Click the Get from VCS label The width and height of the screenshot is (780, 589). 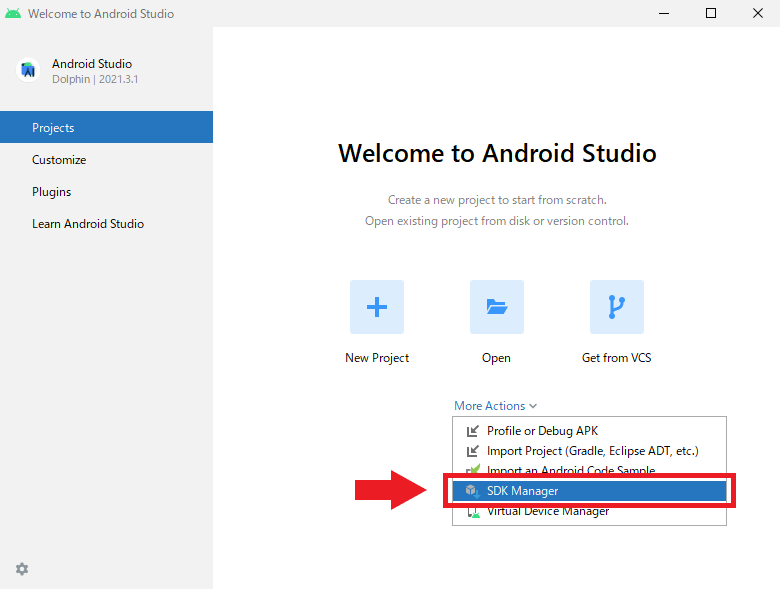616,358
